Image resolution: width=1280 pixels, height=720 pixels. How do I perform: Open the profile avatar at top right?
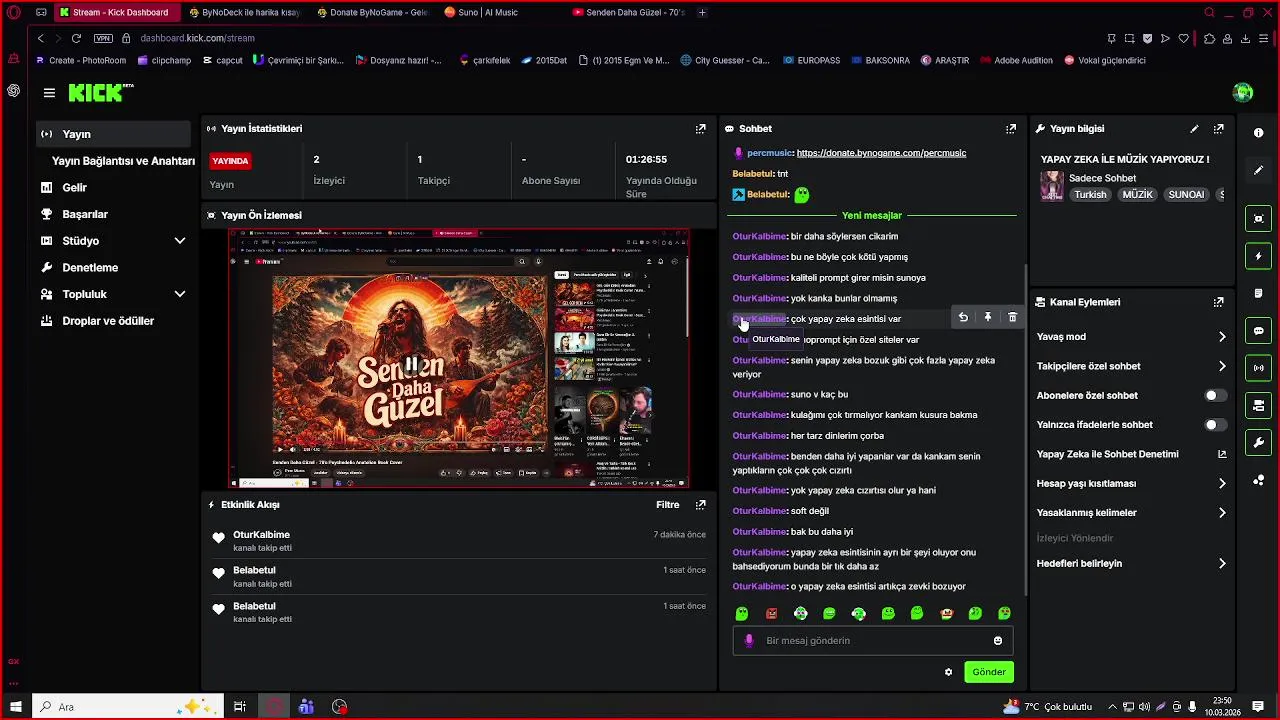[x=1243, y=93]
